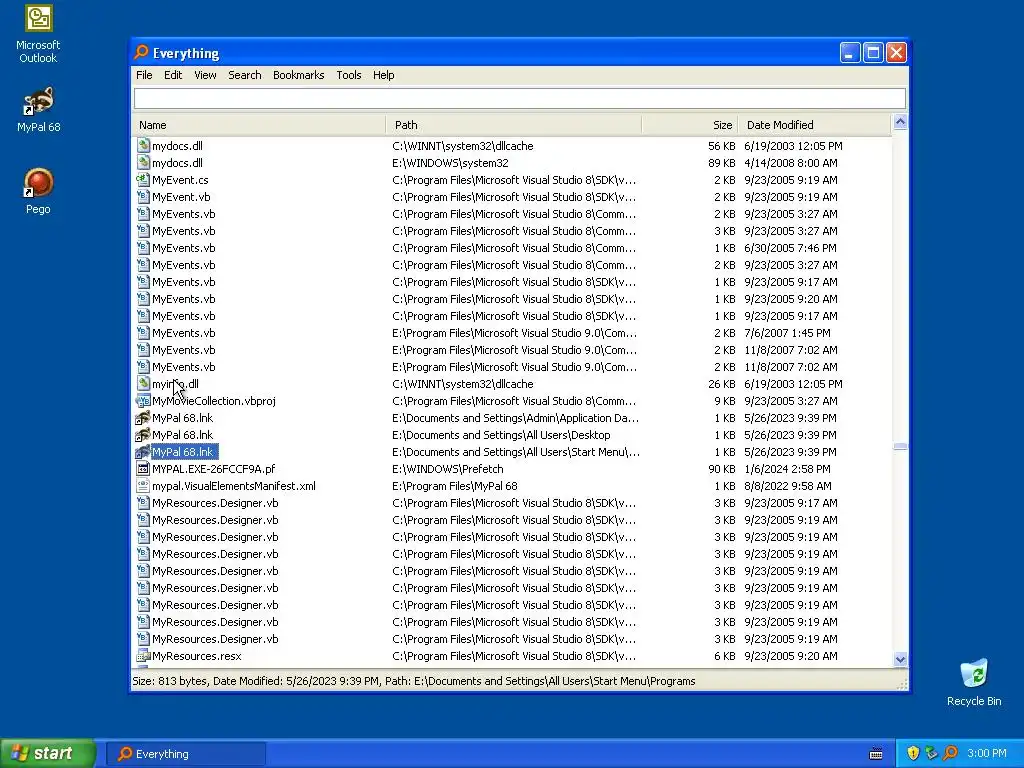The image size is (1024, 768).
Task: Click icon of MyResources.resx
Action: pyautogui.click(x=143, y=656)
